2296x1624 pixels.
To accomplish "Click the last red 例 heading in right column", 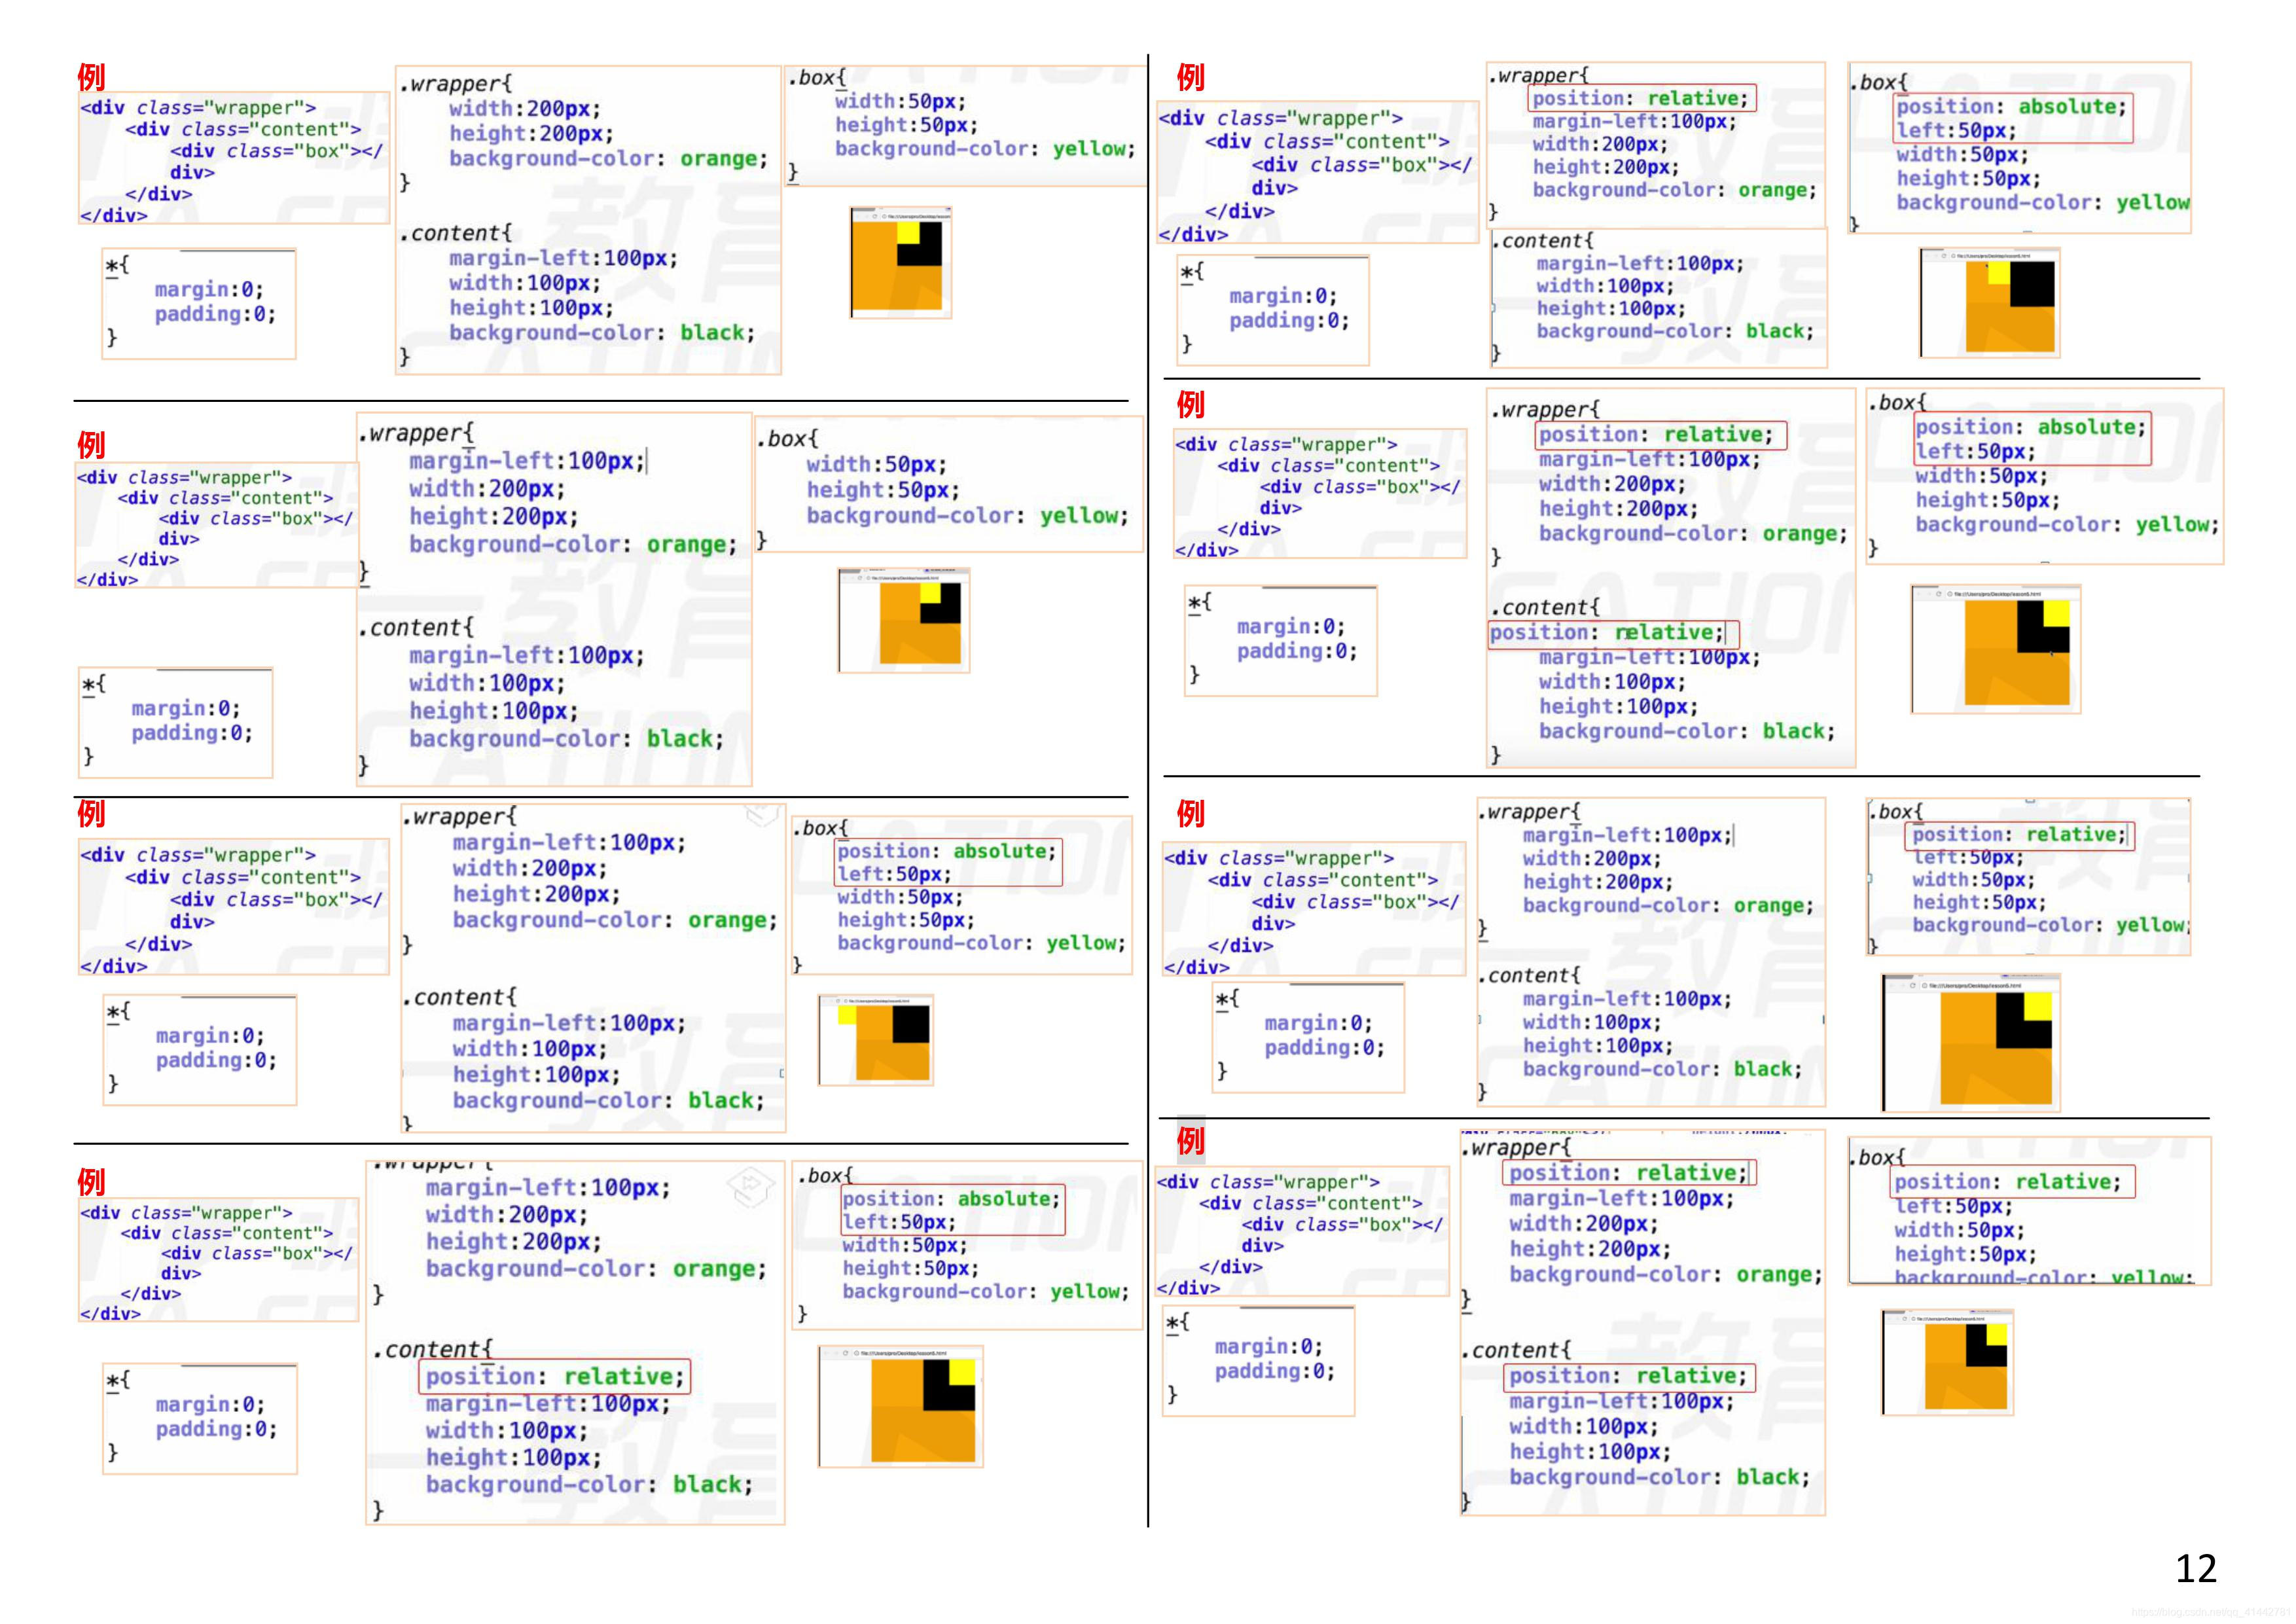I will pos(1190,1141).
